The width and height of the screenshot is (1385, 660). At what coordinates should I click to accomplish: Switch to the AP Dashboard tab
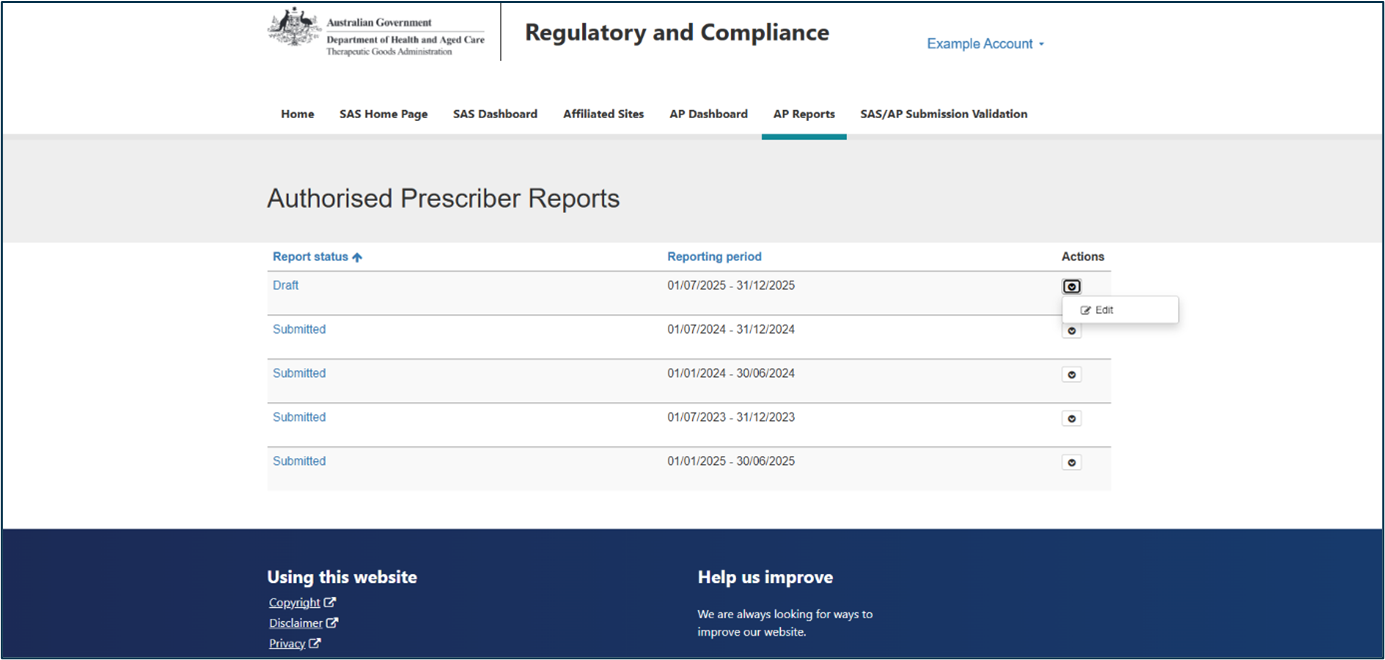pyautogui.click(x=708, y=114)
